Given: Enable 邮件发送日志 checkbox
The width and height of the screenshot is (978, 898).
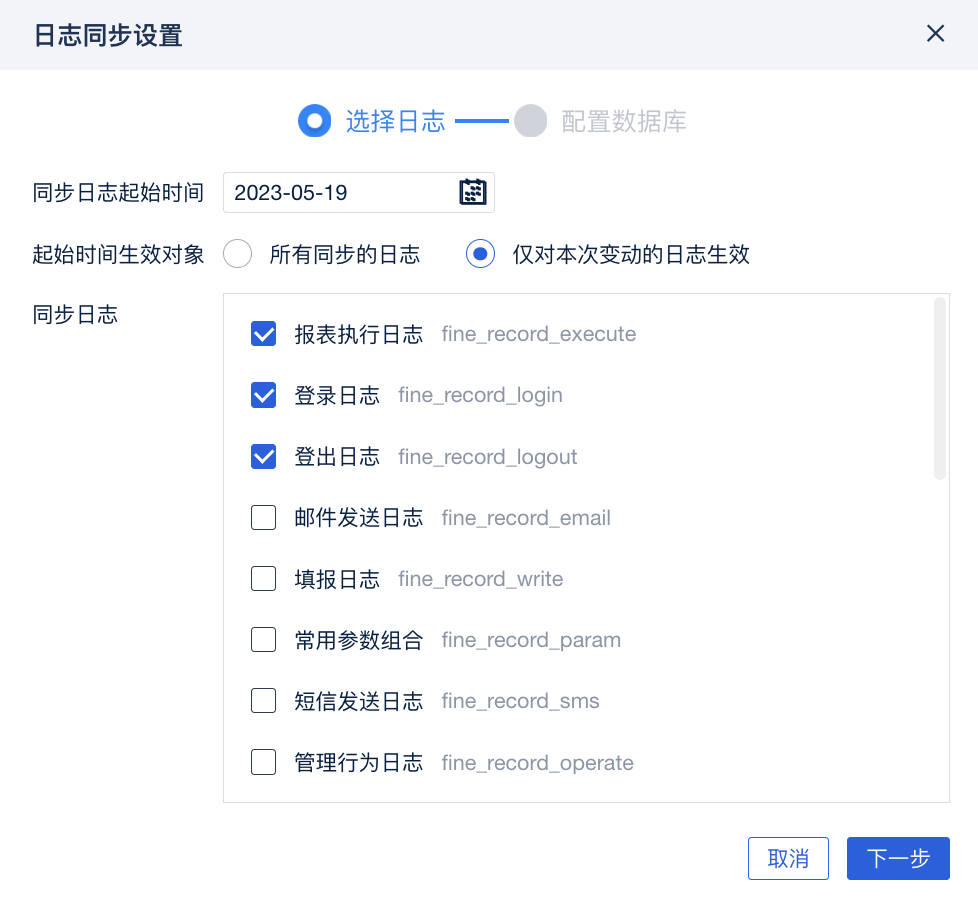Looking at the screenshot, I should [x=264, y=518].
